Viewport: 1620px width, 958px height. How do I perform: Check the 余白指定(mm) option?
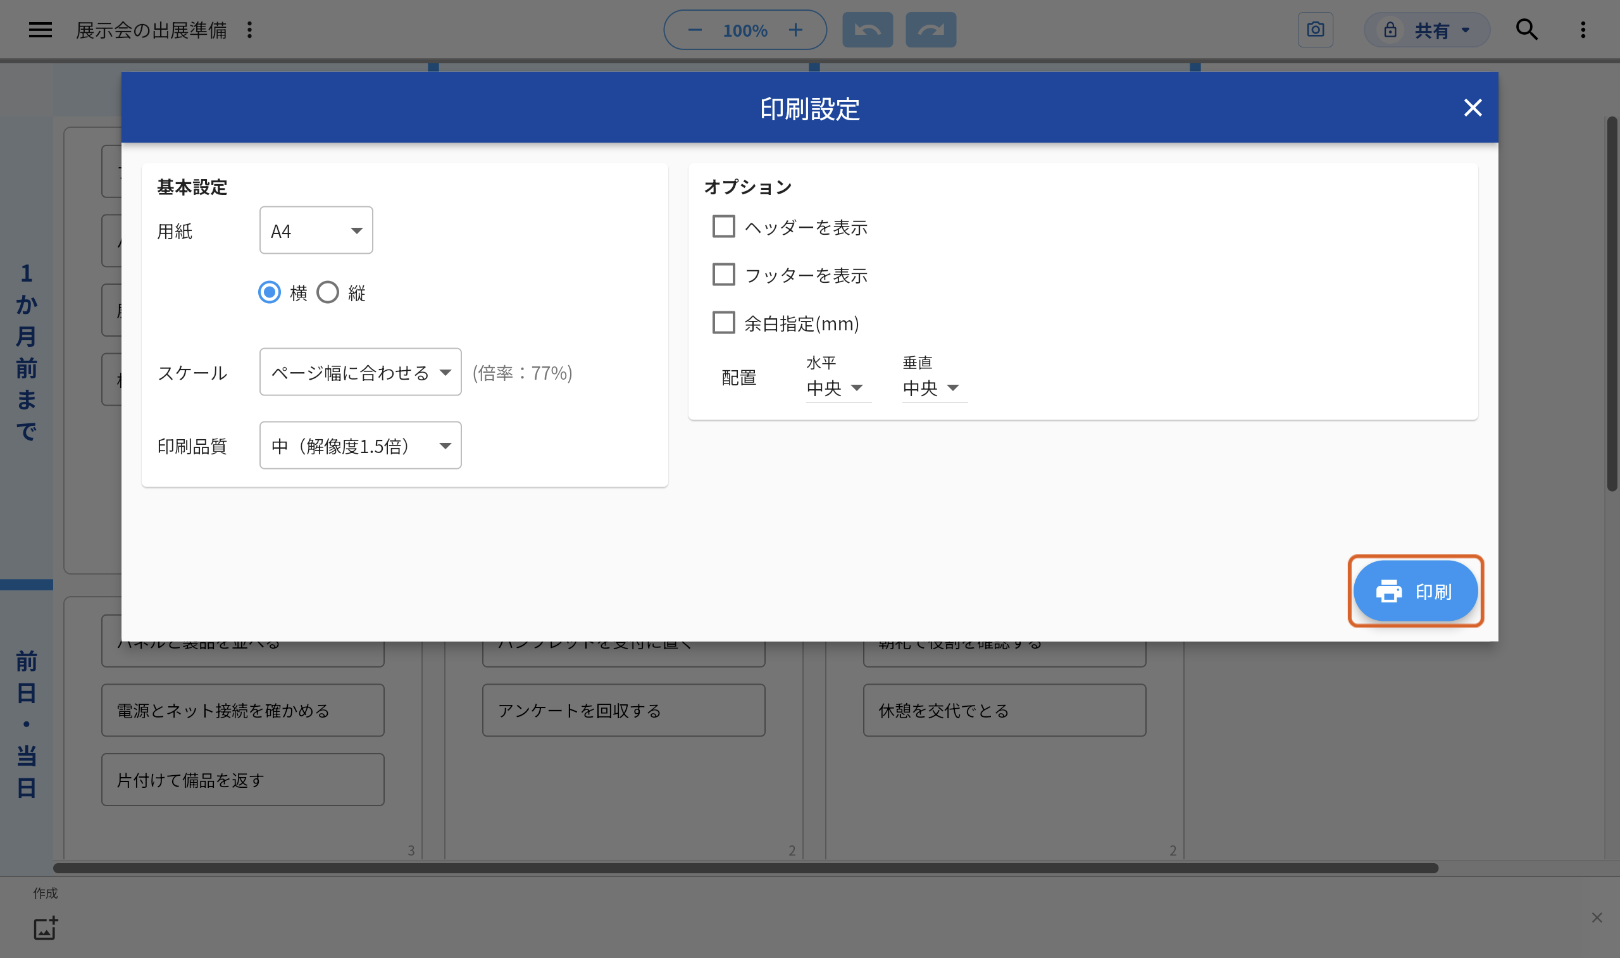tap(724, 323)
